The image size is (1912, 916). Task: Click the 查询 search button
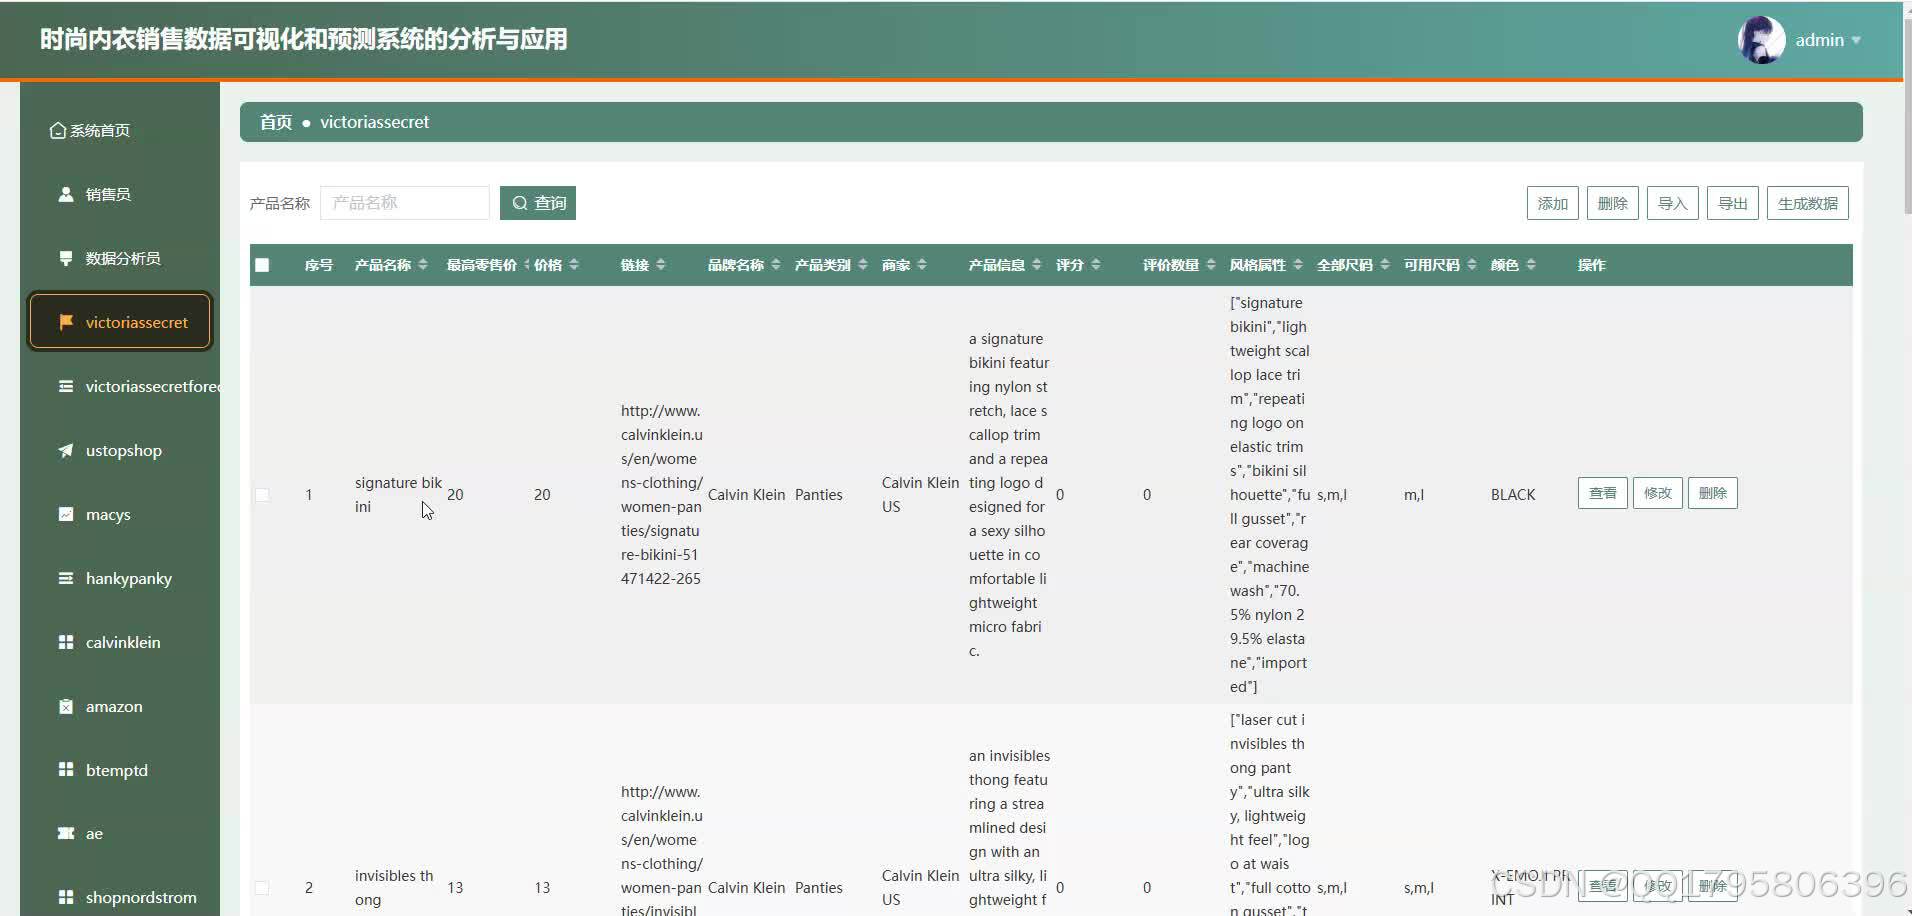538,203
